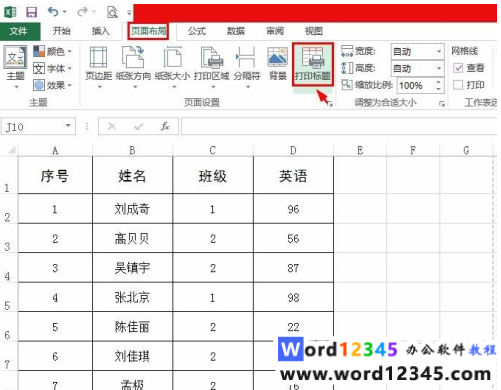This screenshot has height=390, width=501.
Task: Click the Print Area (打印区域) icon
Action: pos(212,57)
